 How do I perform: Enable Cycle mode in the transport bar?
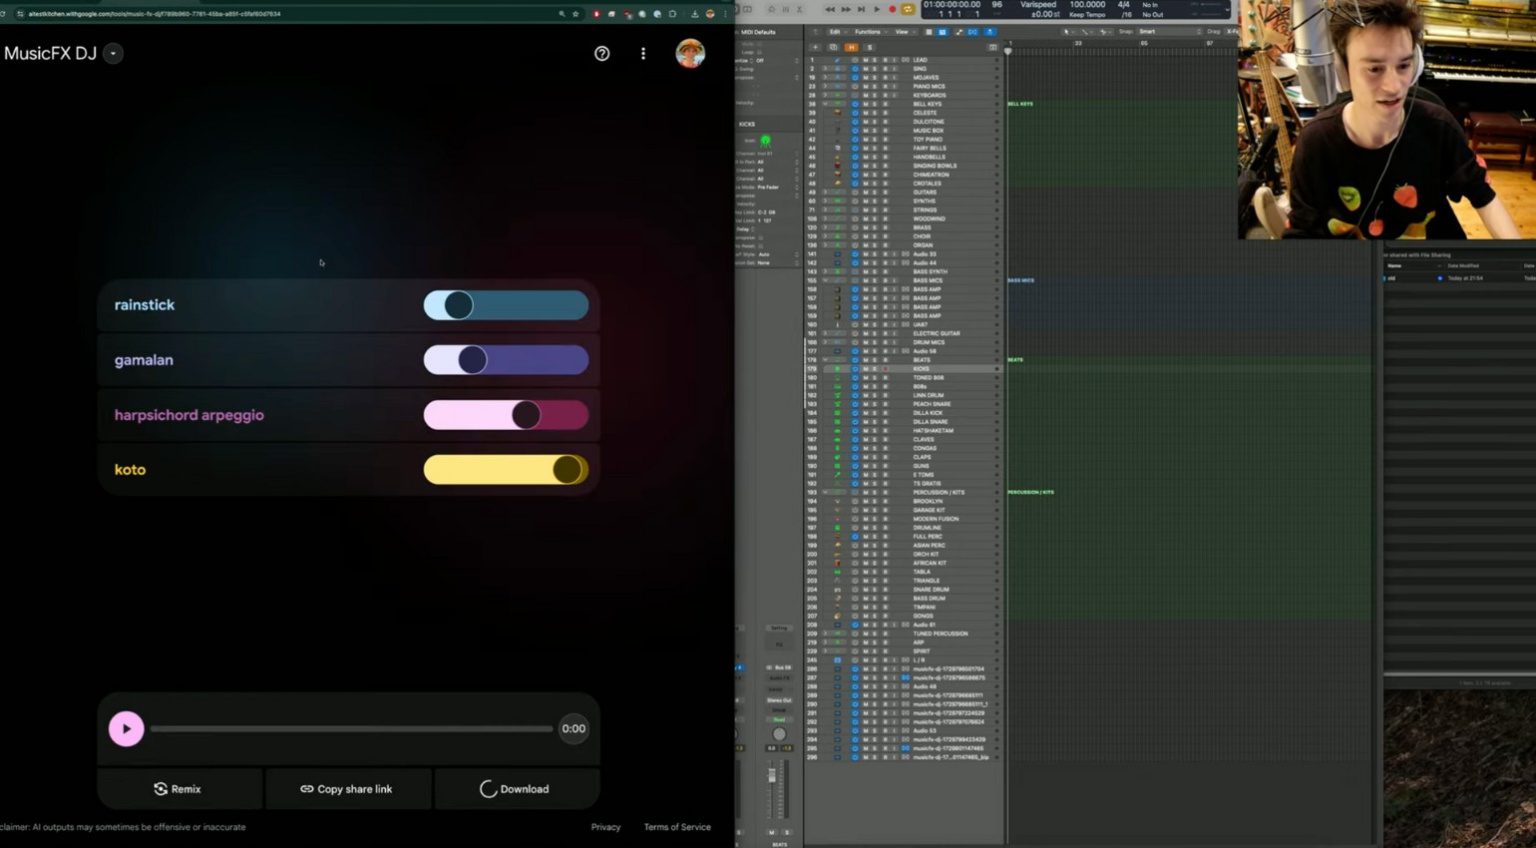[x=907, y=10]
